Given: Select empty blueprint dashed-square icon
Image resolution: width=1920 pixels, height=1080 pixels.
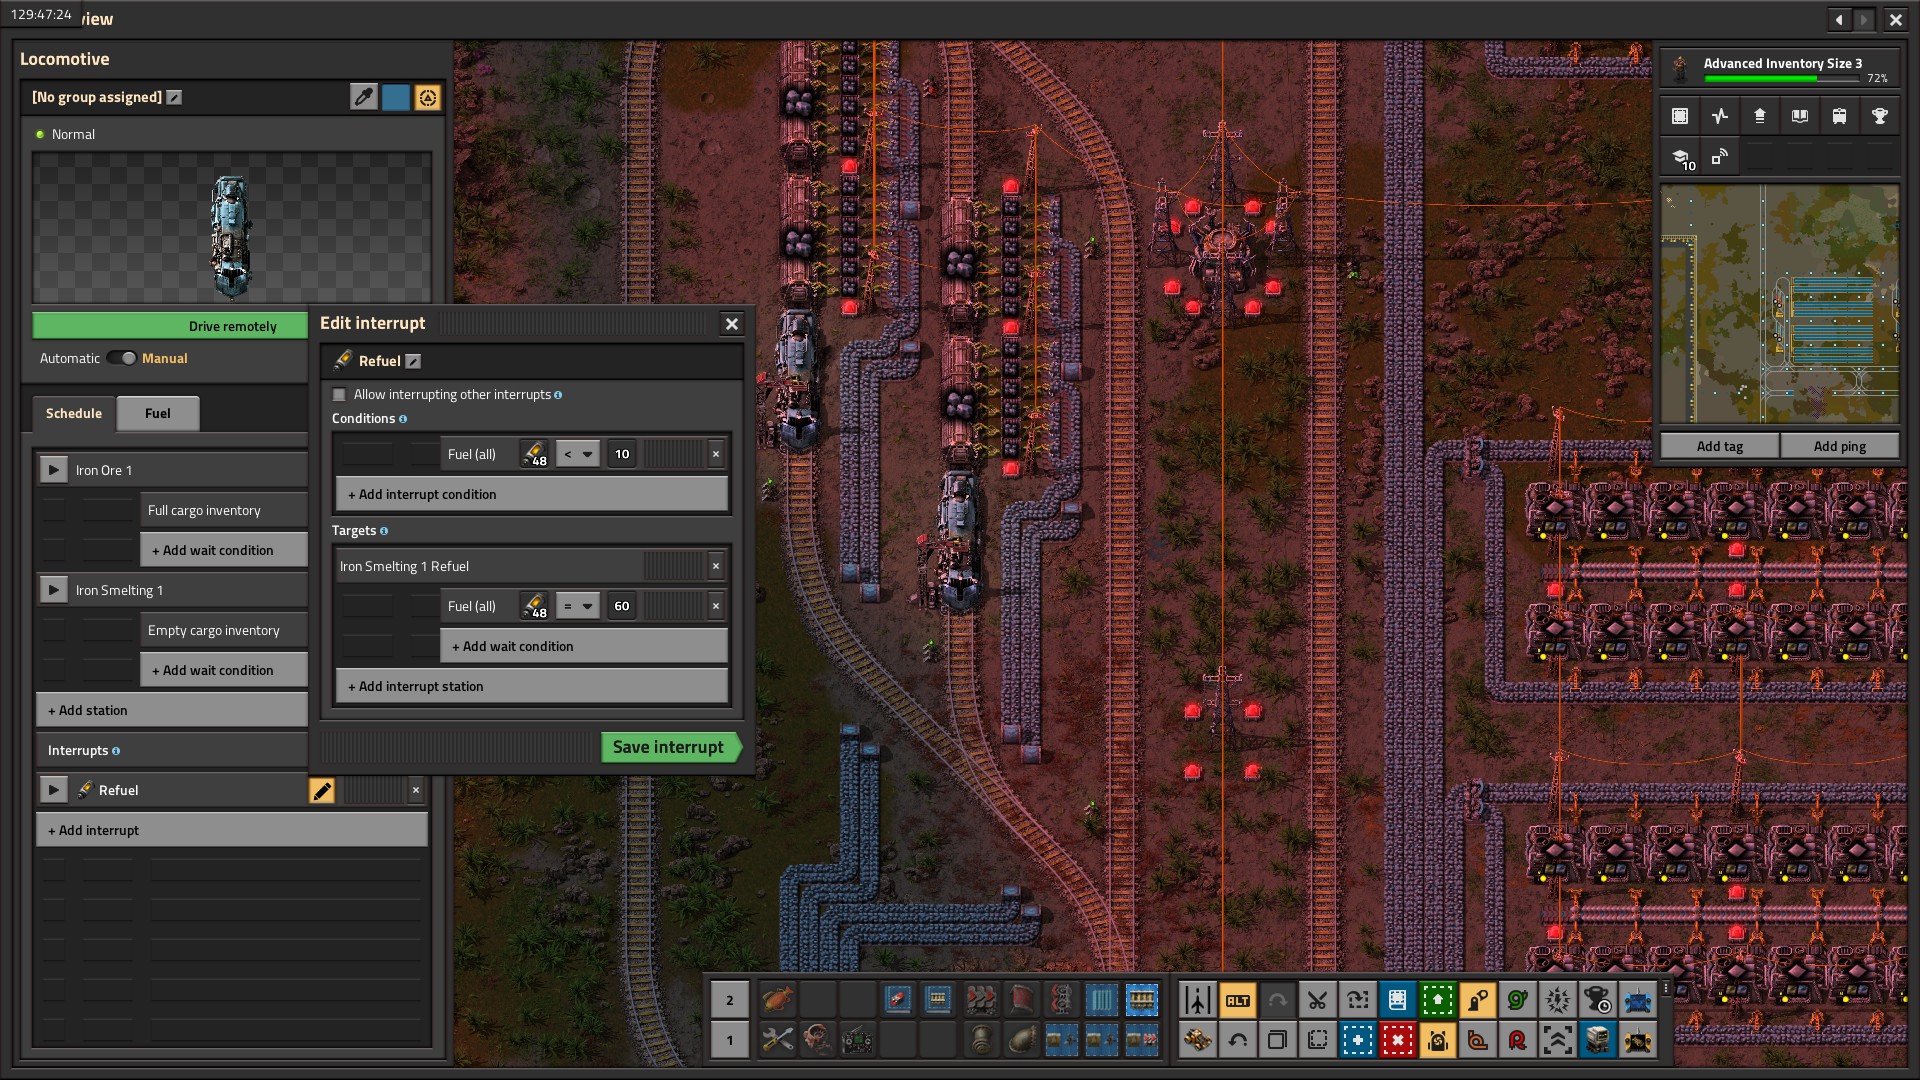Looking at the screenshot, I should tap(1318, 1040).
